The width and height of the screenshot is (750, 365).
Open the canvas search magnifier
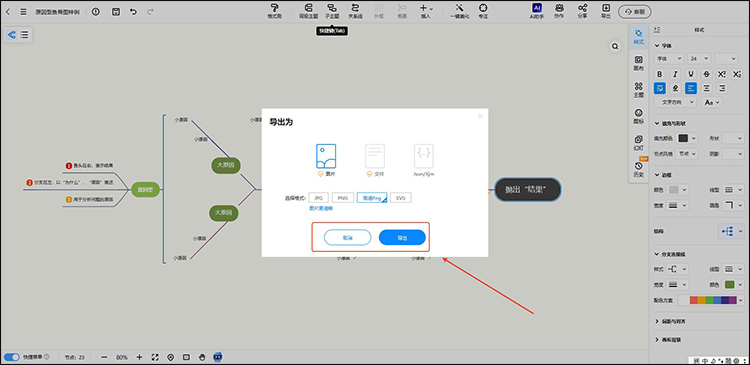point(615,46)
